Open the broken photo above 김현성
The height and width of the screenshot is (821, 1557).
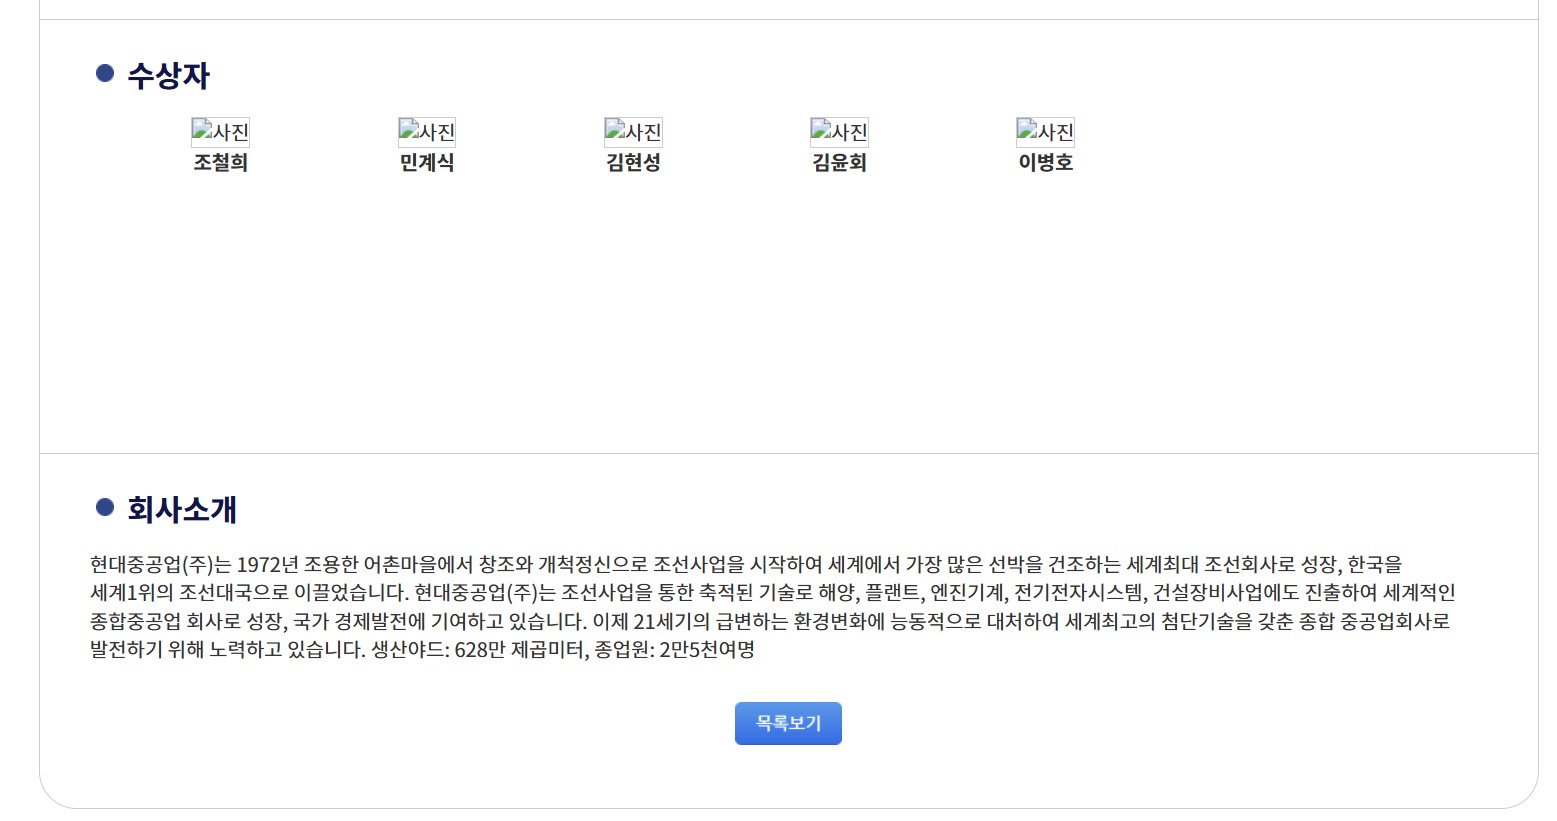pos(633,132)
